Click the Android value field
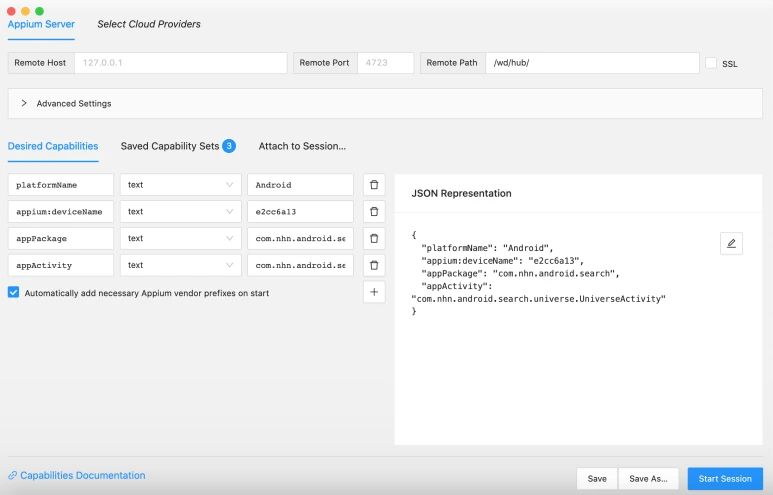Image resolution: width=773 pixels, height=495 pixels. pyautogui.click(x=300, y=185)
